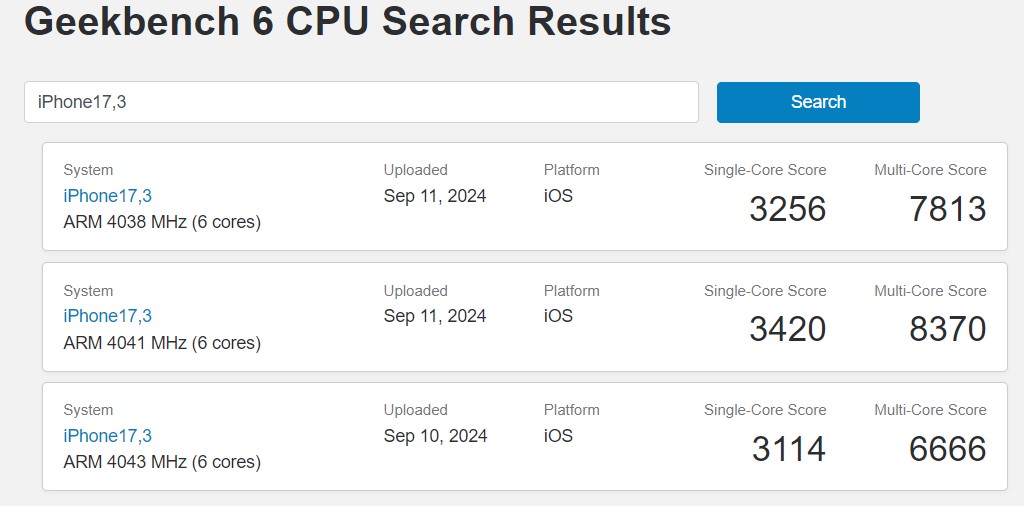The width and height of the screenshot is (1024, 506).
Task: Click the multi-core score 7813
Action: 947,209
